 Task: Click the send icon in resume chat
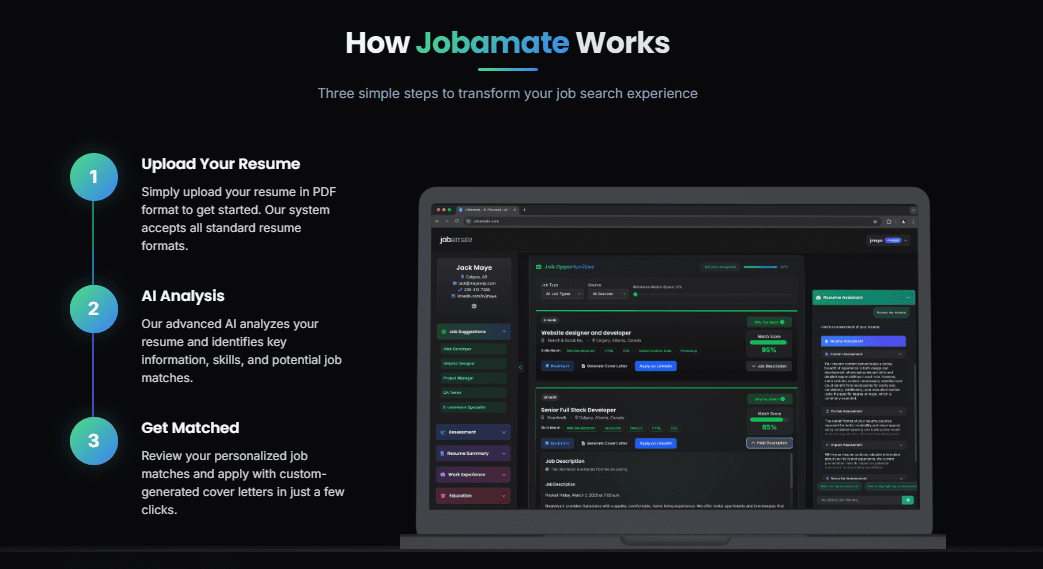(908, 499)
